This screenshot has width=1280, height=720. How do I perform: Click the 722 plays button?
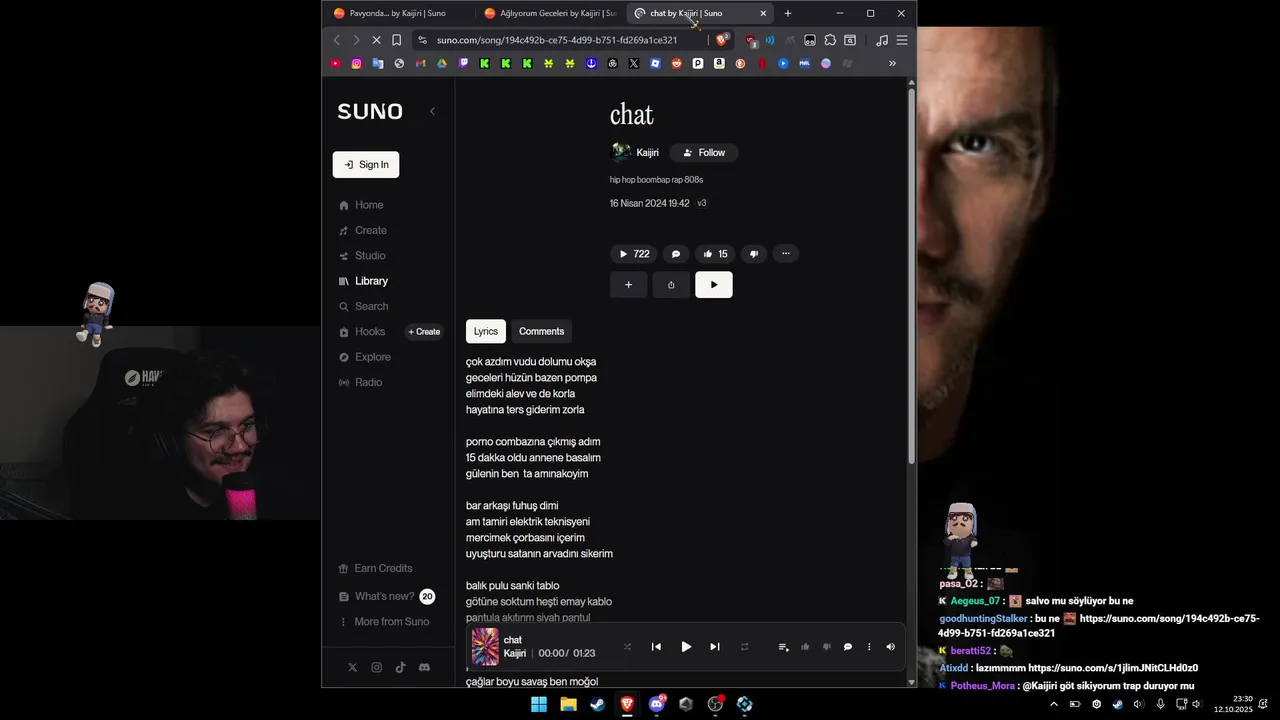(x=633, y=254)
